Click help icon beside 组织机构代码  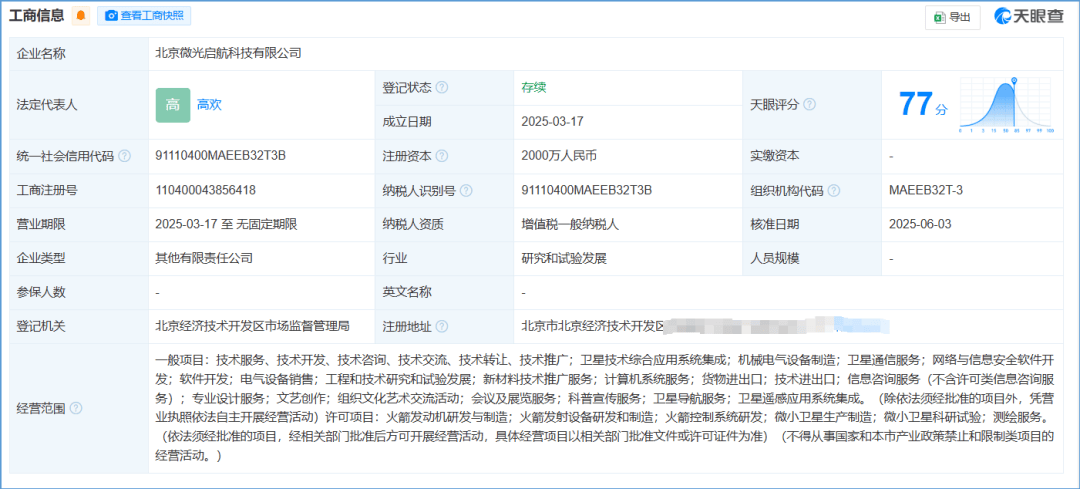click(834, 190)
